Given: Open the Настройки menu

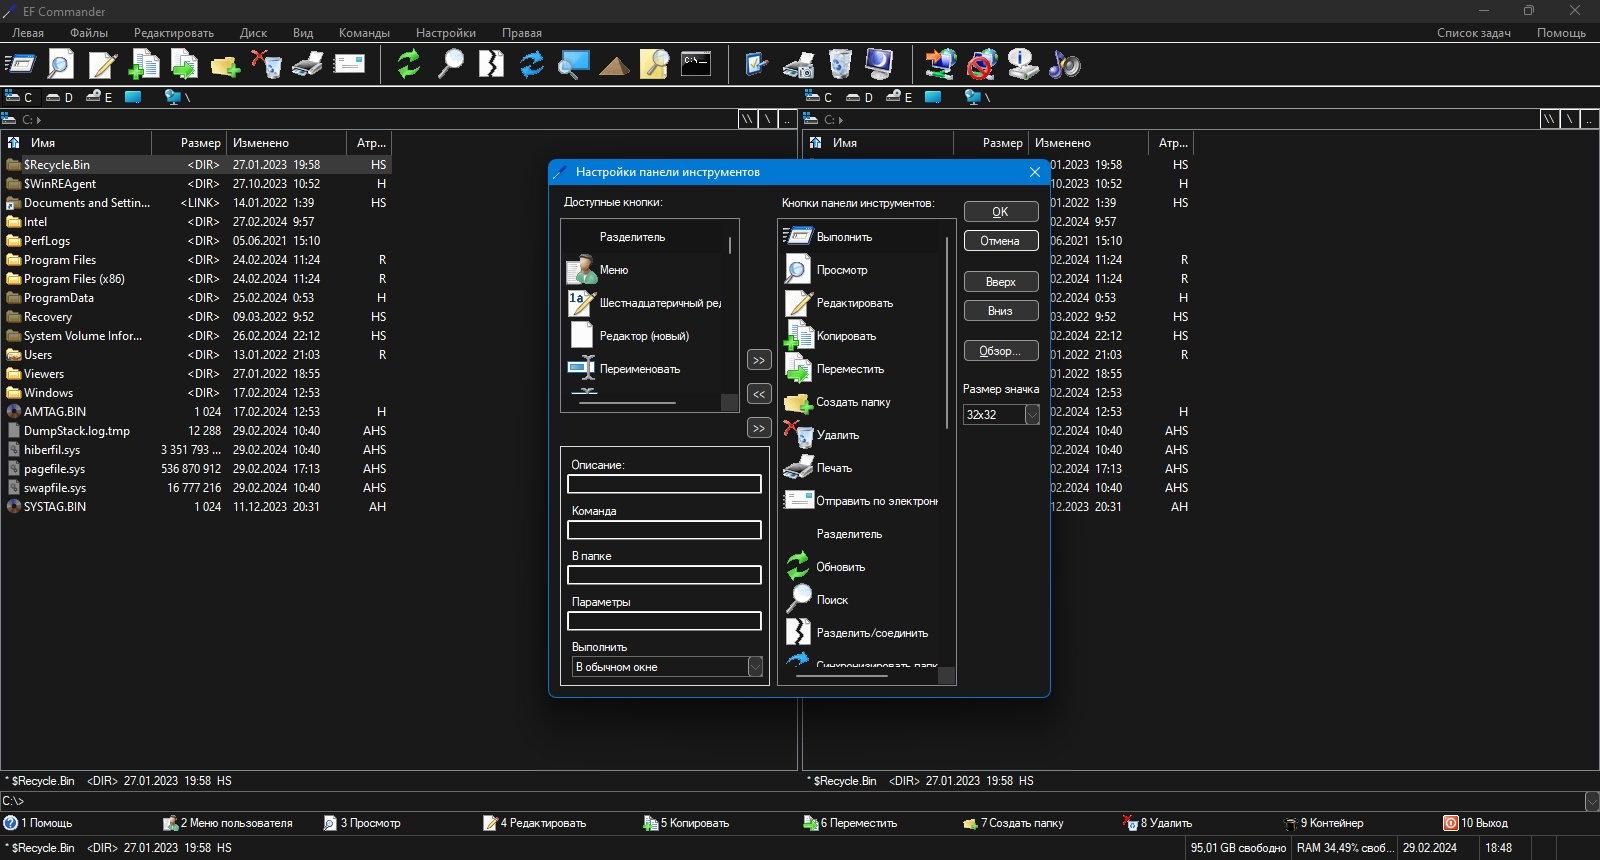Looking at the screenshot, I should pos(446,33).
